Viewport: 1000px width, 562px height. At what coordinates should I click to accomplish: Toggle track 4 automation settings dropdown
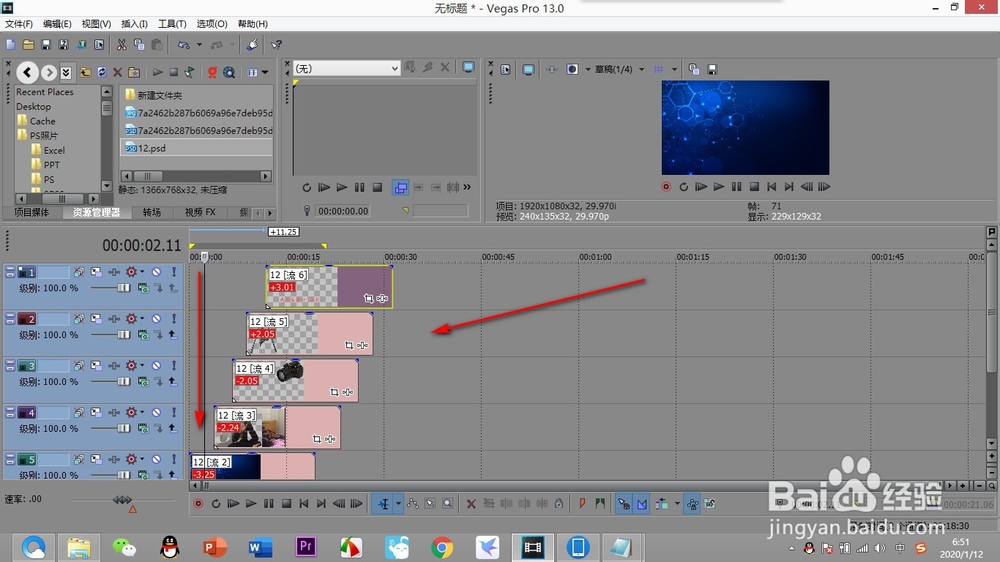tap(142, 413)
